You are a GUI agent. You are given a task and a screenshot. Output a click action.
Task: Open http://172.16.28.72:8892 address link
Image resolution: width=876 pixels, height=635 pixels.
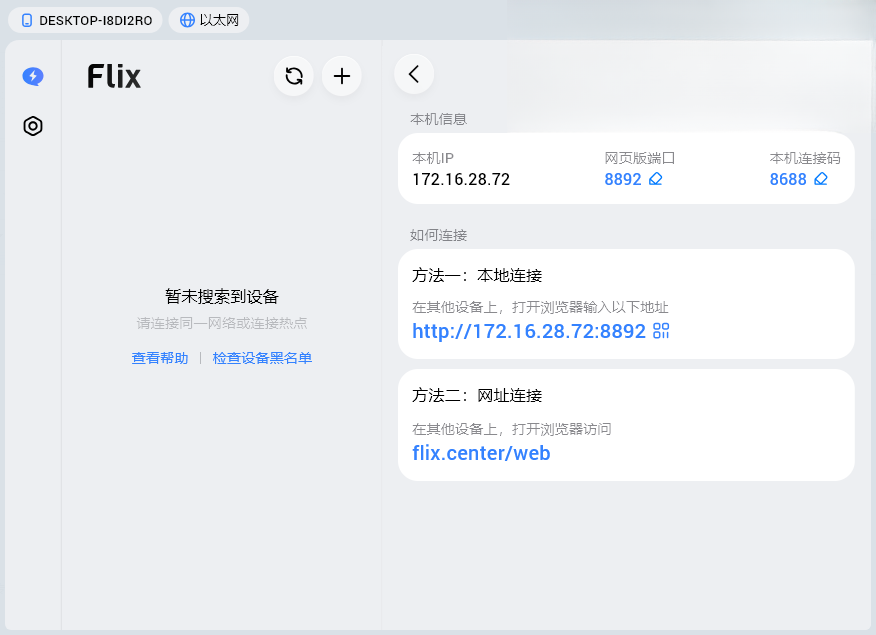coord(529,331)
